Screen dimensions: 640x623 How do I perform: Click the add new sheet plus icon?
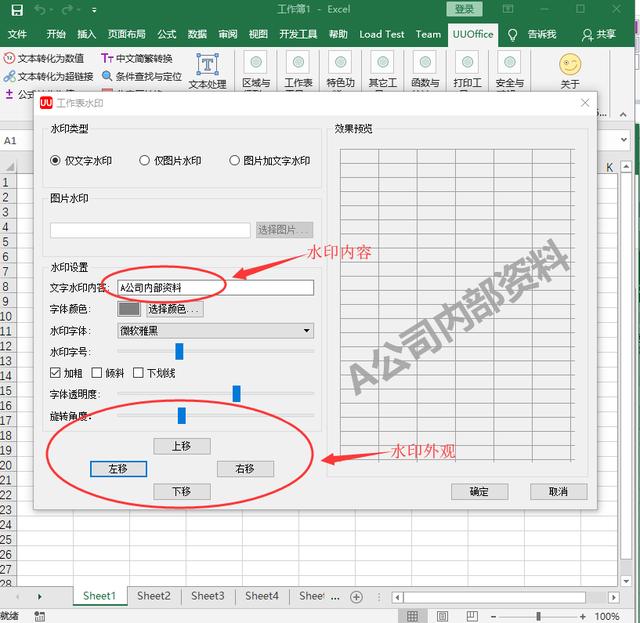point(356,596)
